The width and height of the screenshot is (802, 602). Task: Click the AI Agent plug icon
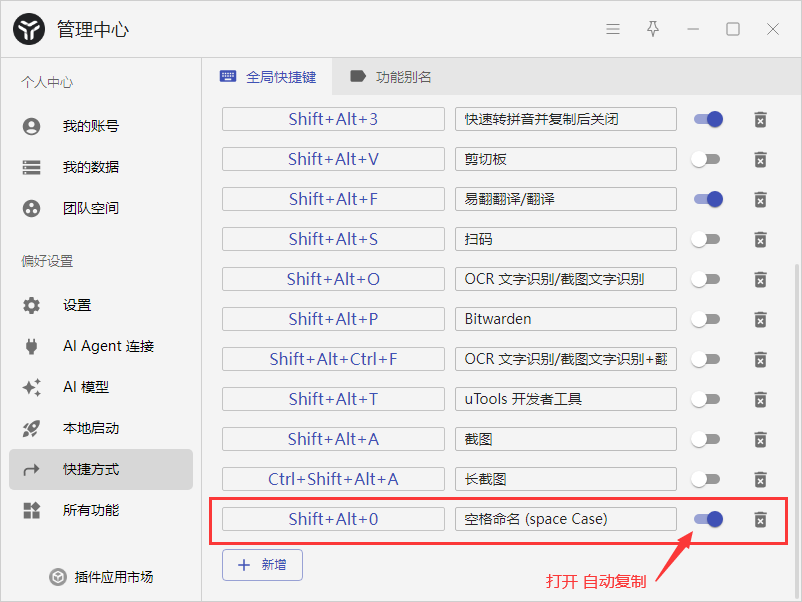coord(31,346)
